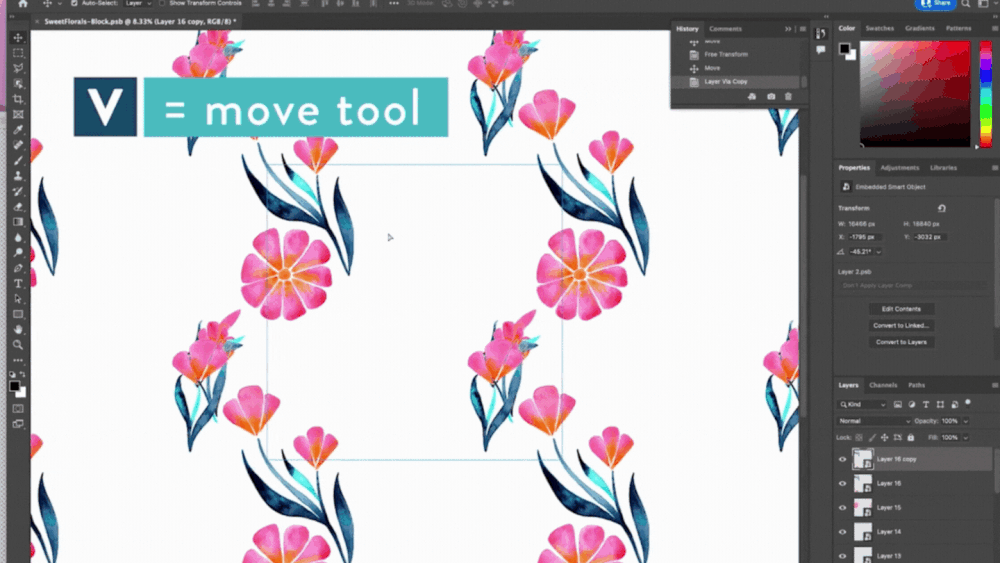
Task: Select the Rectangular Marquee tool
Action: (x=18, y=53)
